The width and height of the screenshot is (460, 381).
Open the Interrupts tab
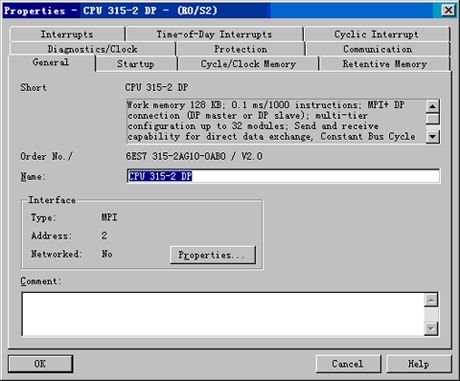(x=67, y=34)
